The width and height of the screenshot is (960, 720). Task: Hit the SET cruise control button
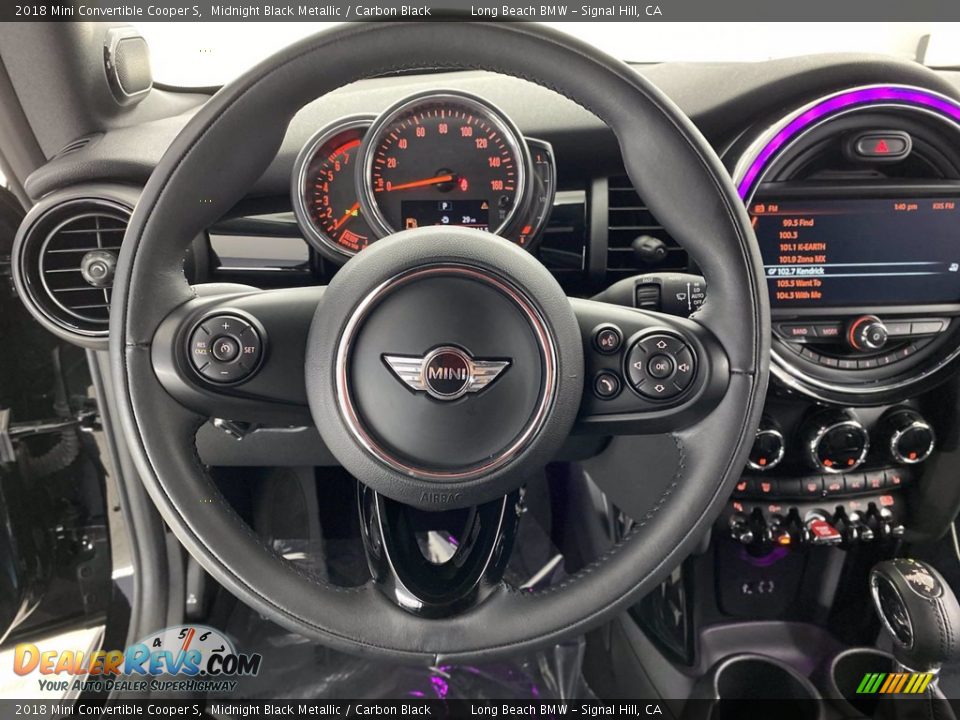tap(249, 350)
